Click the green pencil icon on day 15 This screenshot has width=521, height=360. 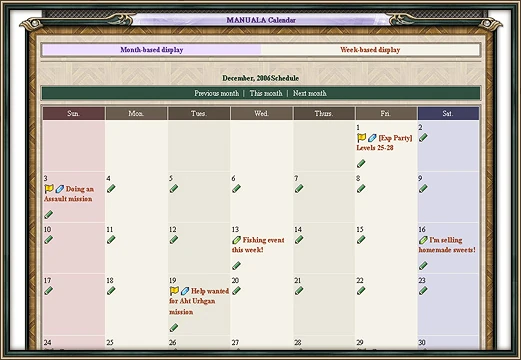click(361, 240)
